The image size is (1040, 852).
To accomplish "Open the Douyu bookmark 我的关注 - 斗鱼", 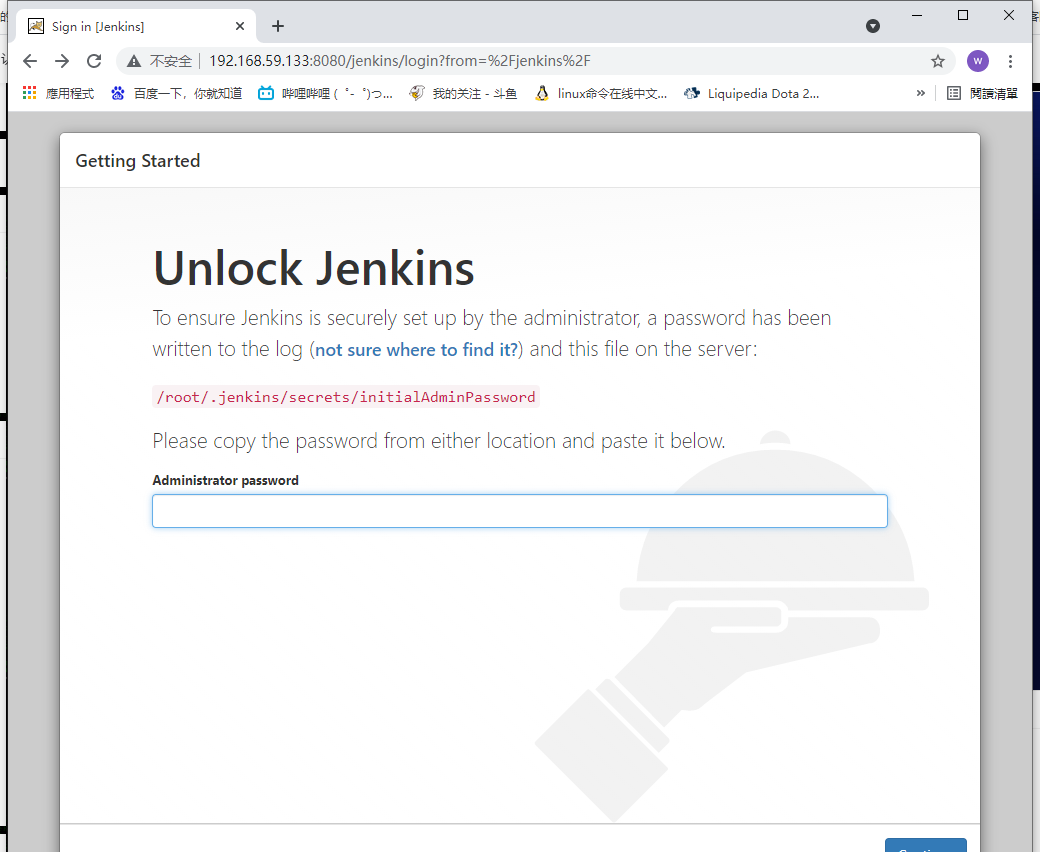I will 463,93.
